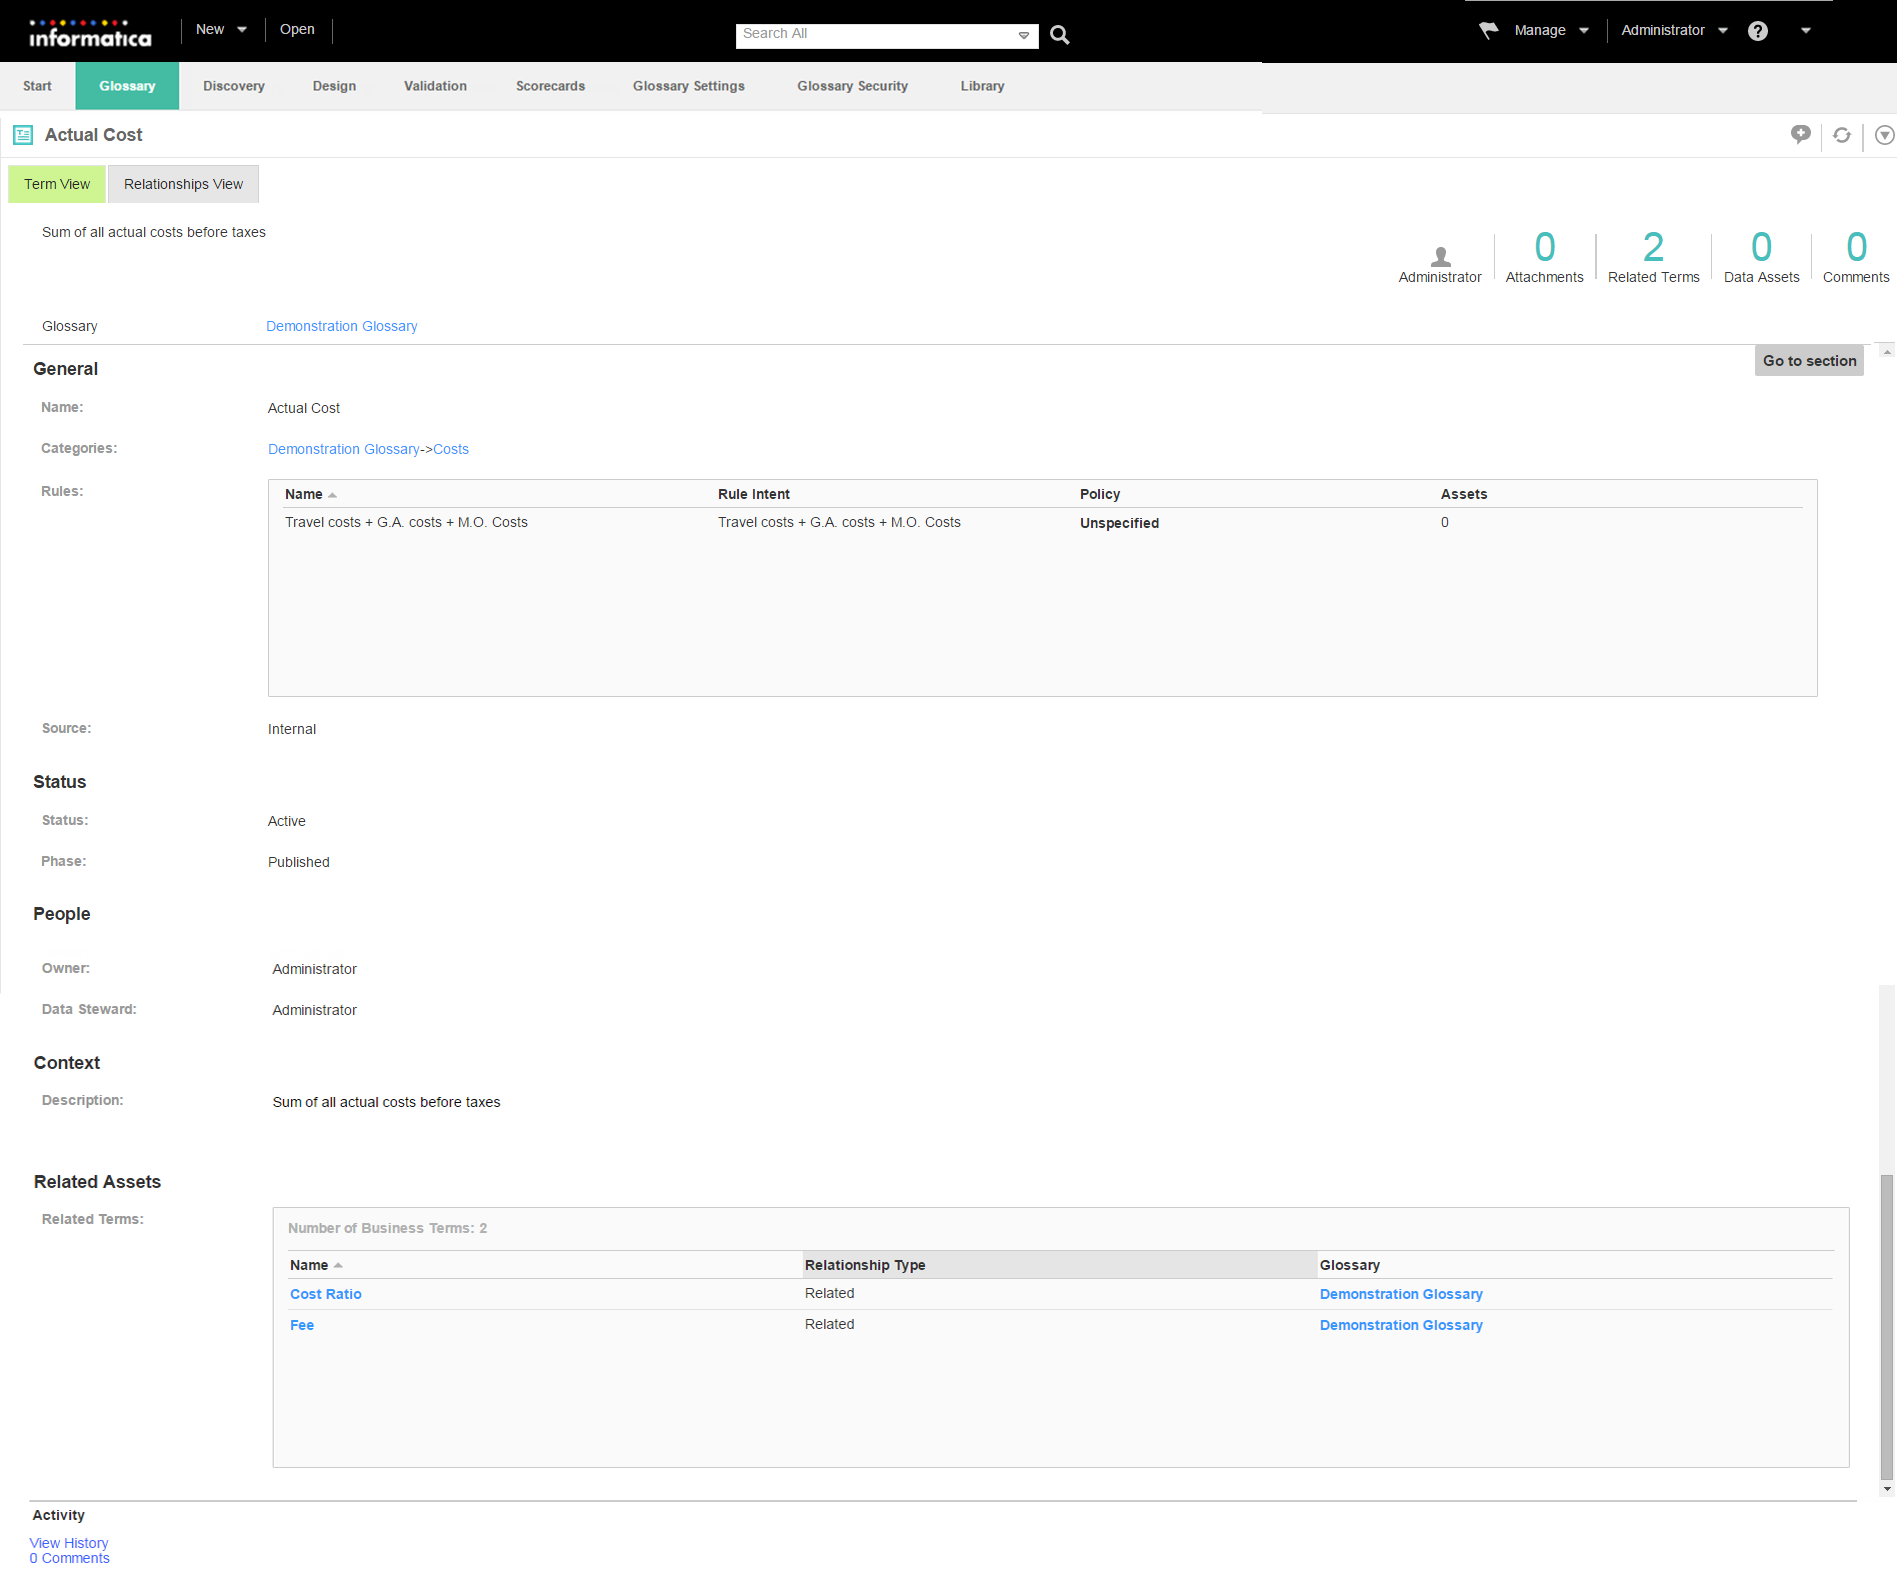Go to the Library tab
Image resolution: width=1900 pixels, height=1569 pixels.
982,86
